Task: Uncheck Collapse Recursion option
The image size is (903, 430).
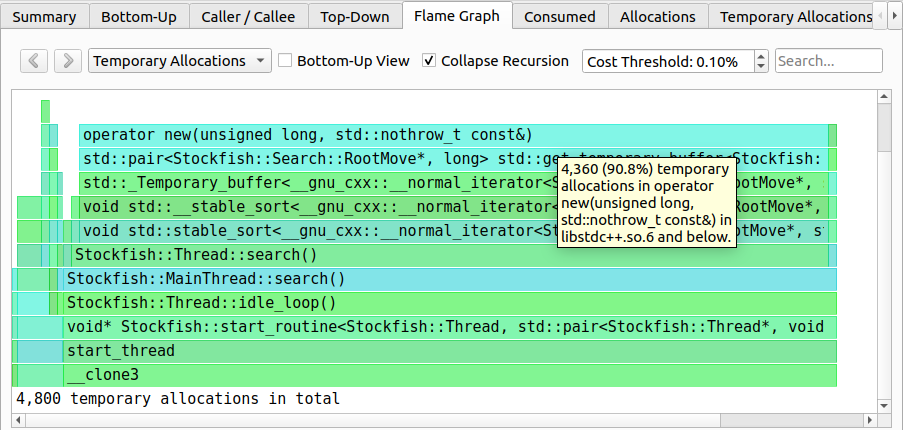Action: (x=429, y=60)
